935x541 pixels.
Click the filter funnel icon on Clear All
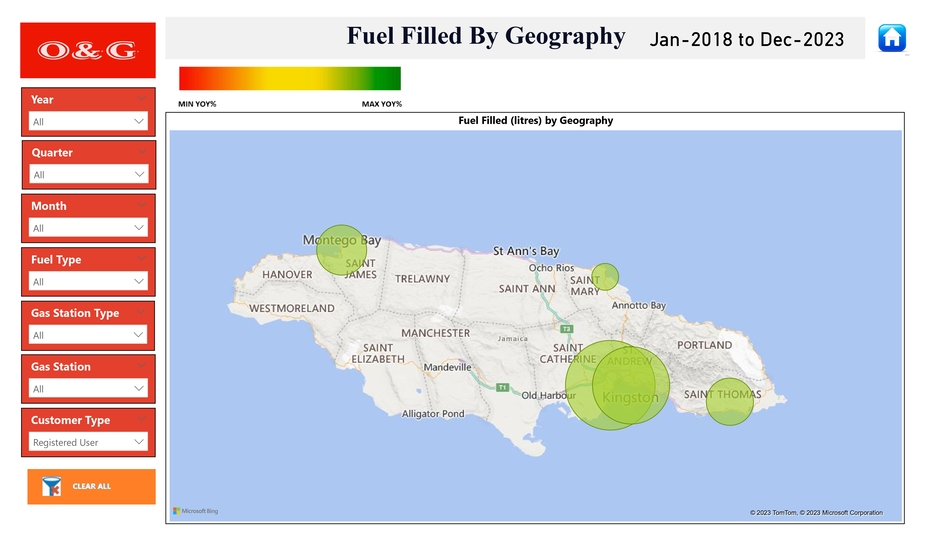[52, 487]
